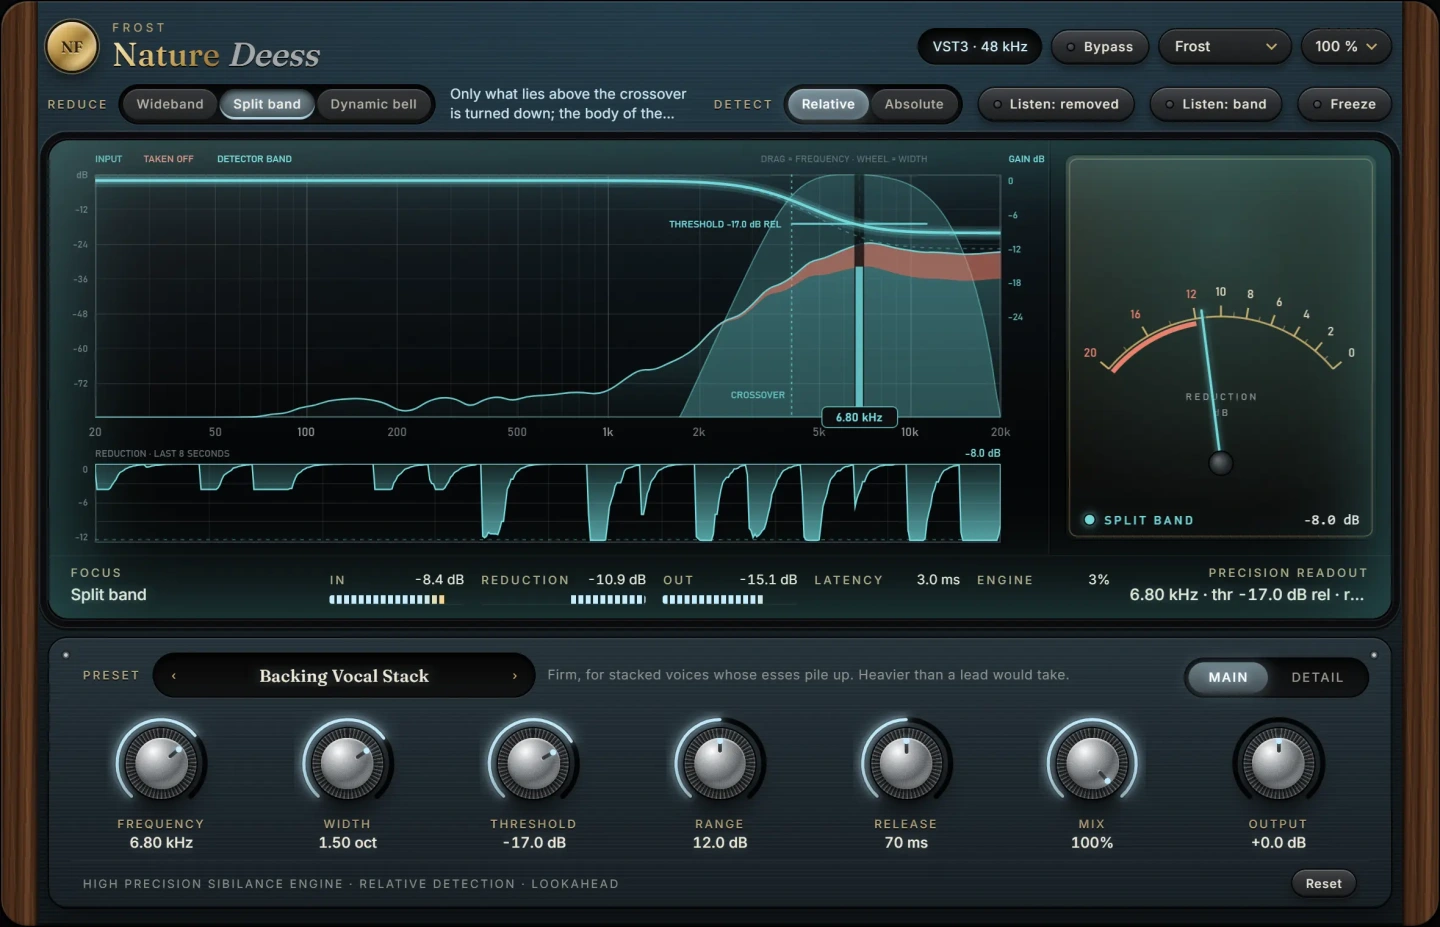This screenshot has height=927, width=1440.
Task: Select Relative detection mode
Action: (x=828, y=104)
